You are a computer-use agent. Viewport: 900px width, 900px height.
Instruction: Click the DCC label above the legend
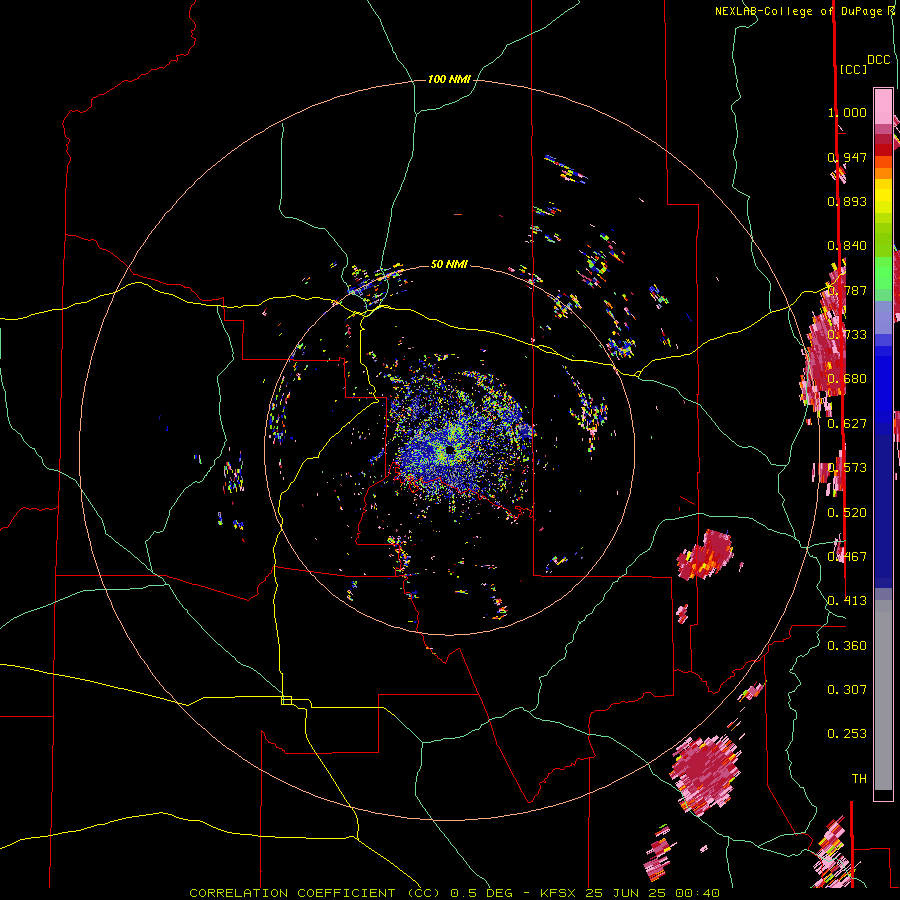pos(879,60)
